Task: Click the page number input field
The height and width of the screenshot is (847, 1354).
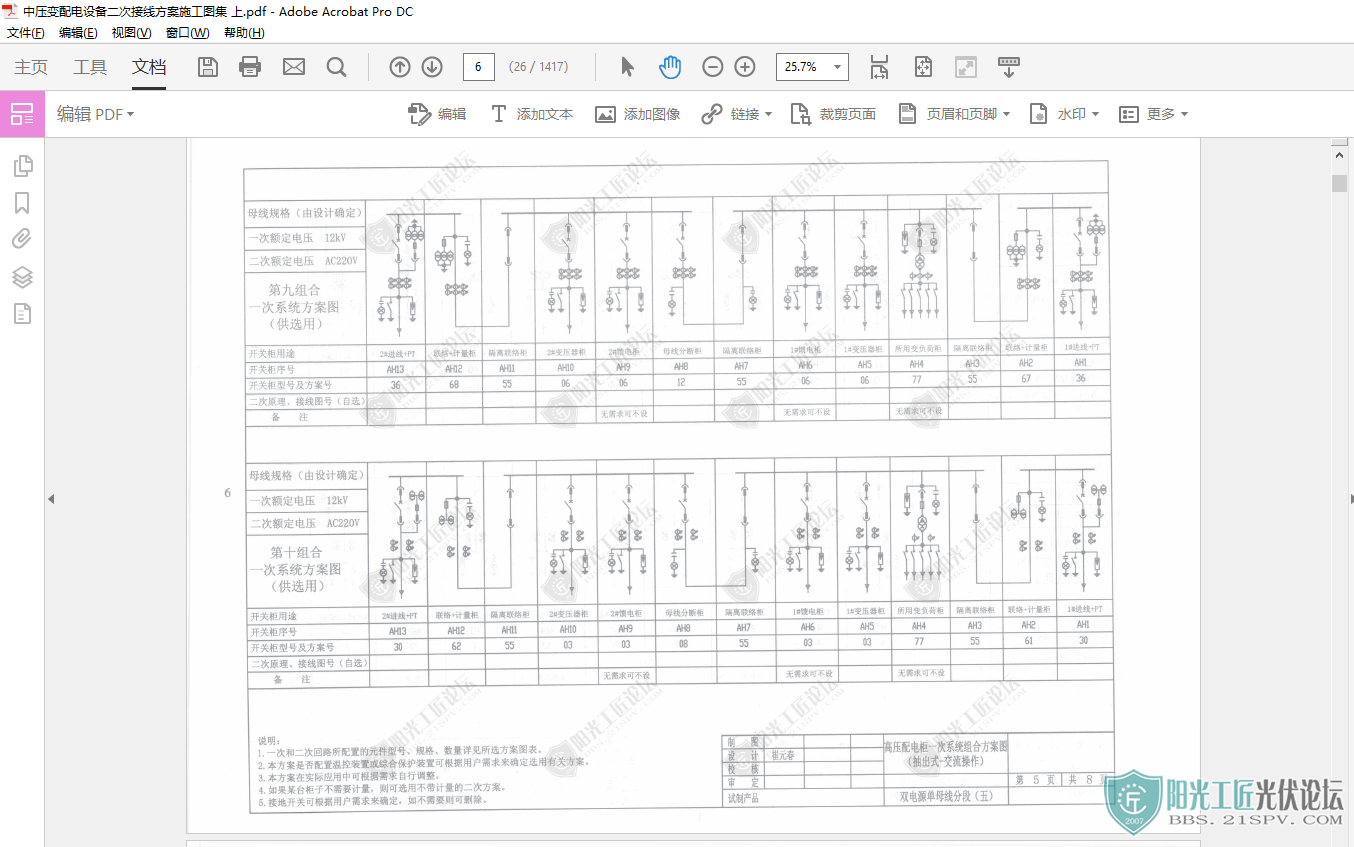Action: [x=479, y=67]
